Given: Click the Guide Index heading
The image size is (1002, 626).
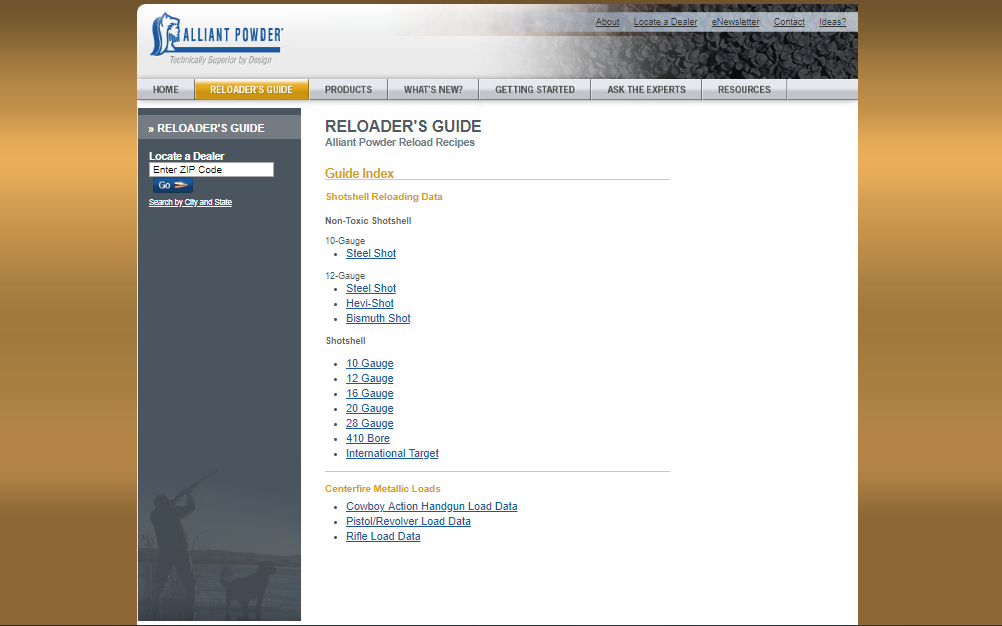Looking at the screenshot, I should (x=359, y=173).
